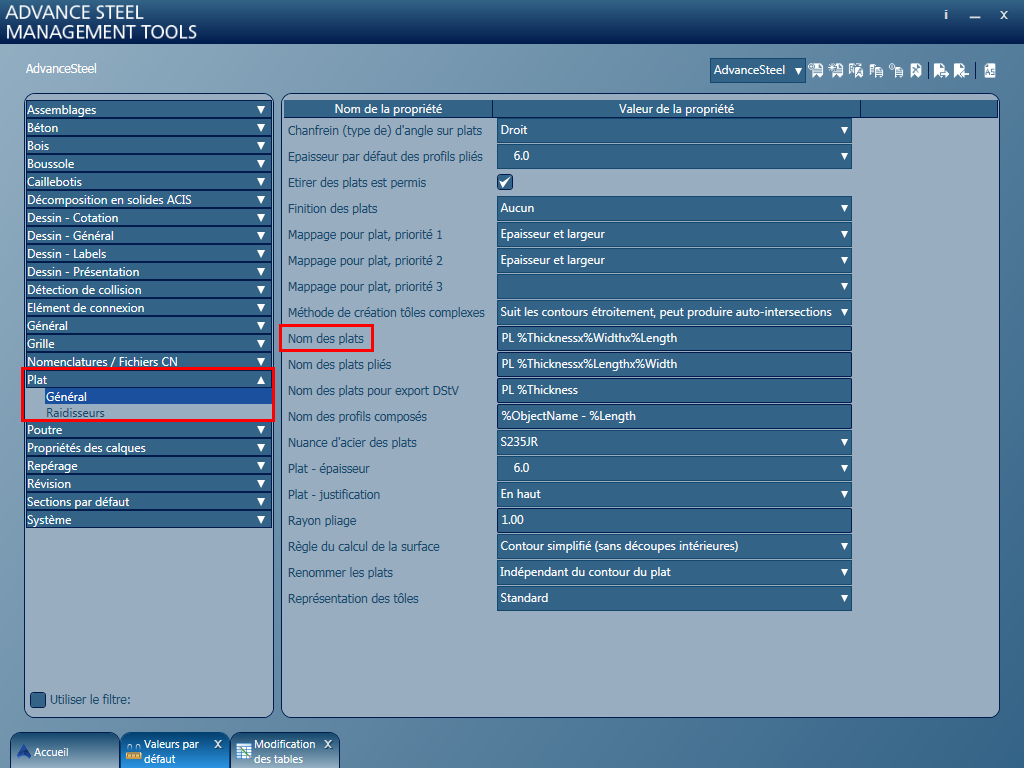Click the import icon with left arrow
This screenshot has width=1024, height=768.
pyautogui.click(x=961, y=70)
